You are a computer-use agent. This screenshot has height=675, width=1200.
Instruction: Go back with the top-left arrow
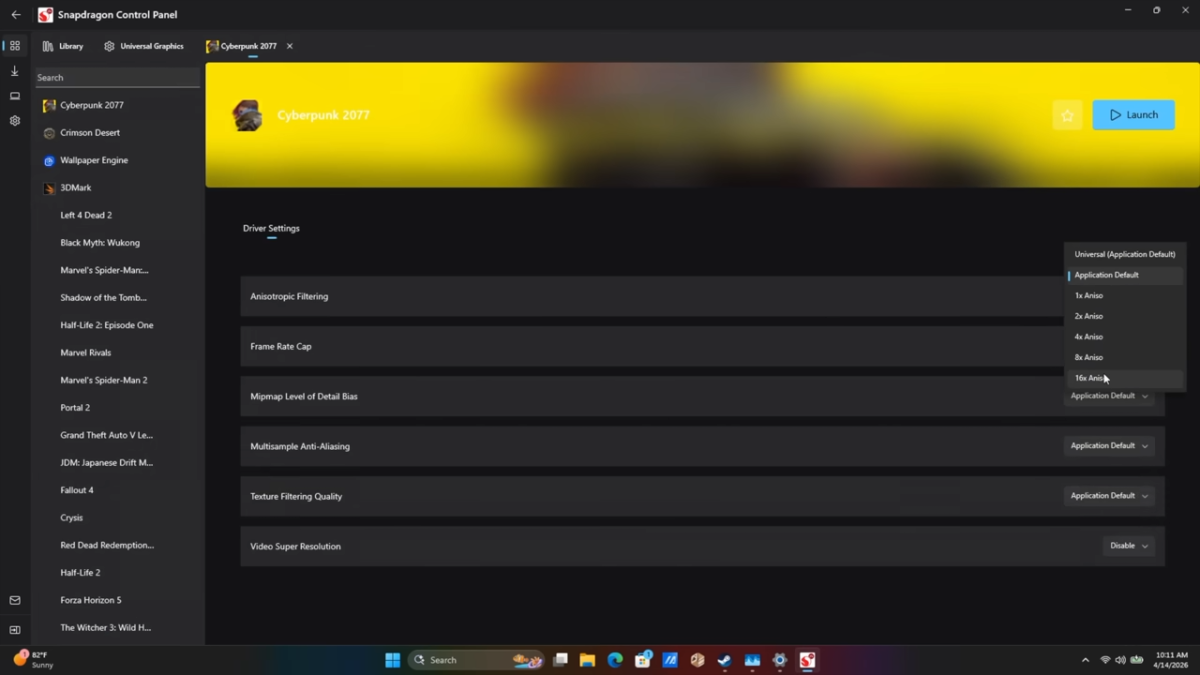[x=15, y=15]
